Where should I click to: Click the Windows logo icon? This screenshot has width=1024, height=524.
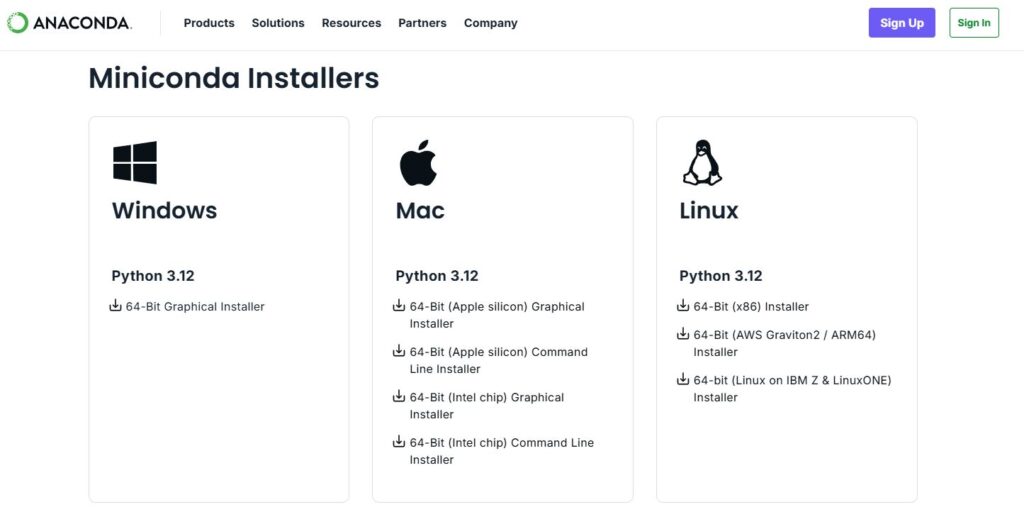click(x=134, y=162)
